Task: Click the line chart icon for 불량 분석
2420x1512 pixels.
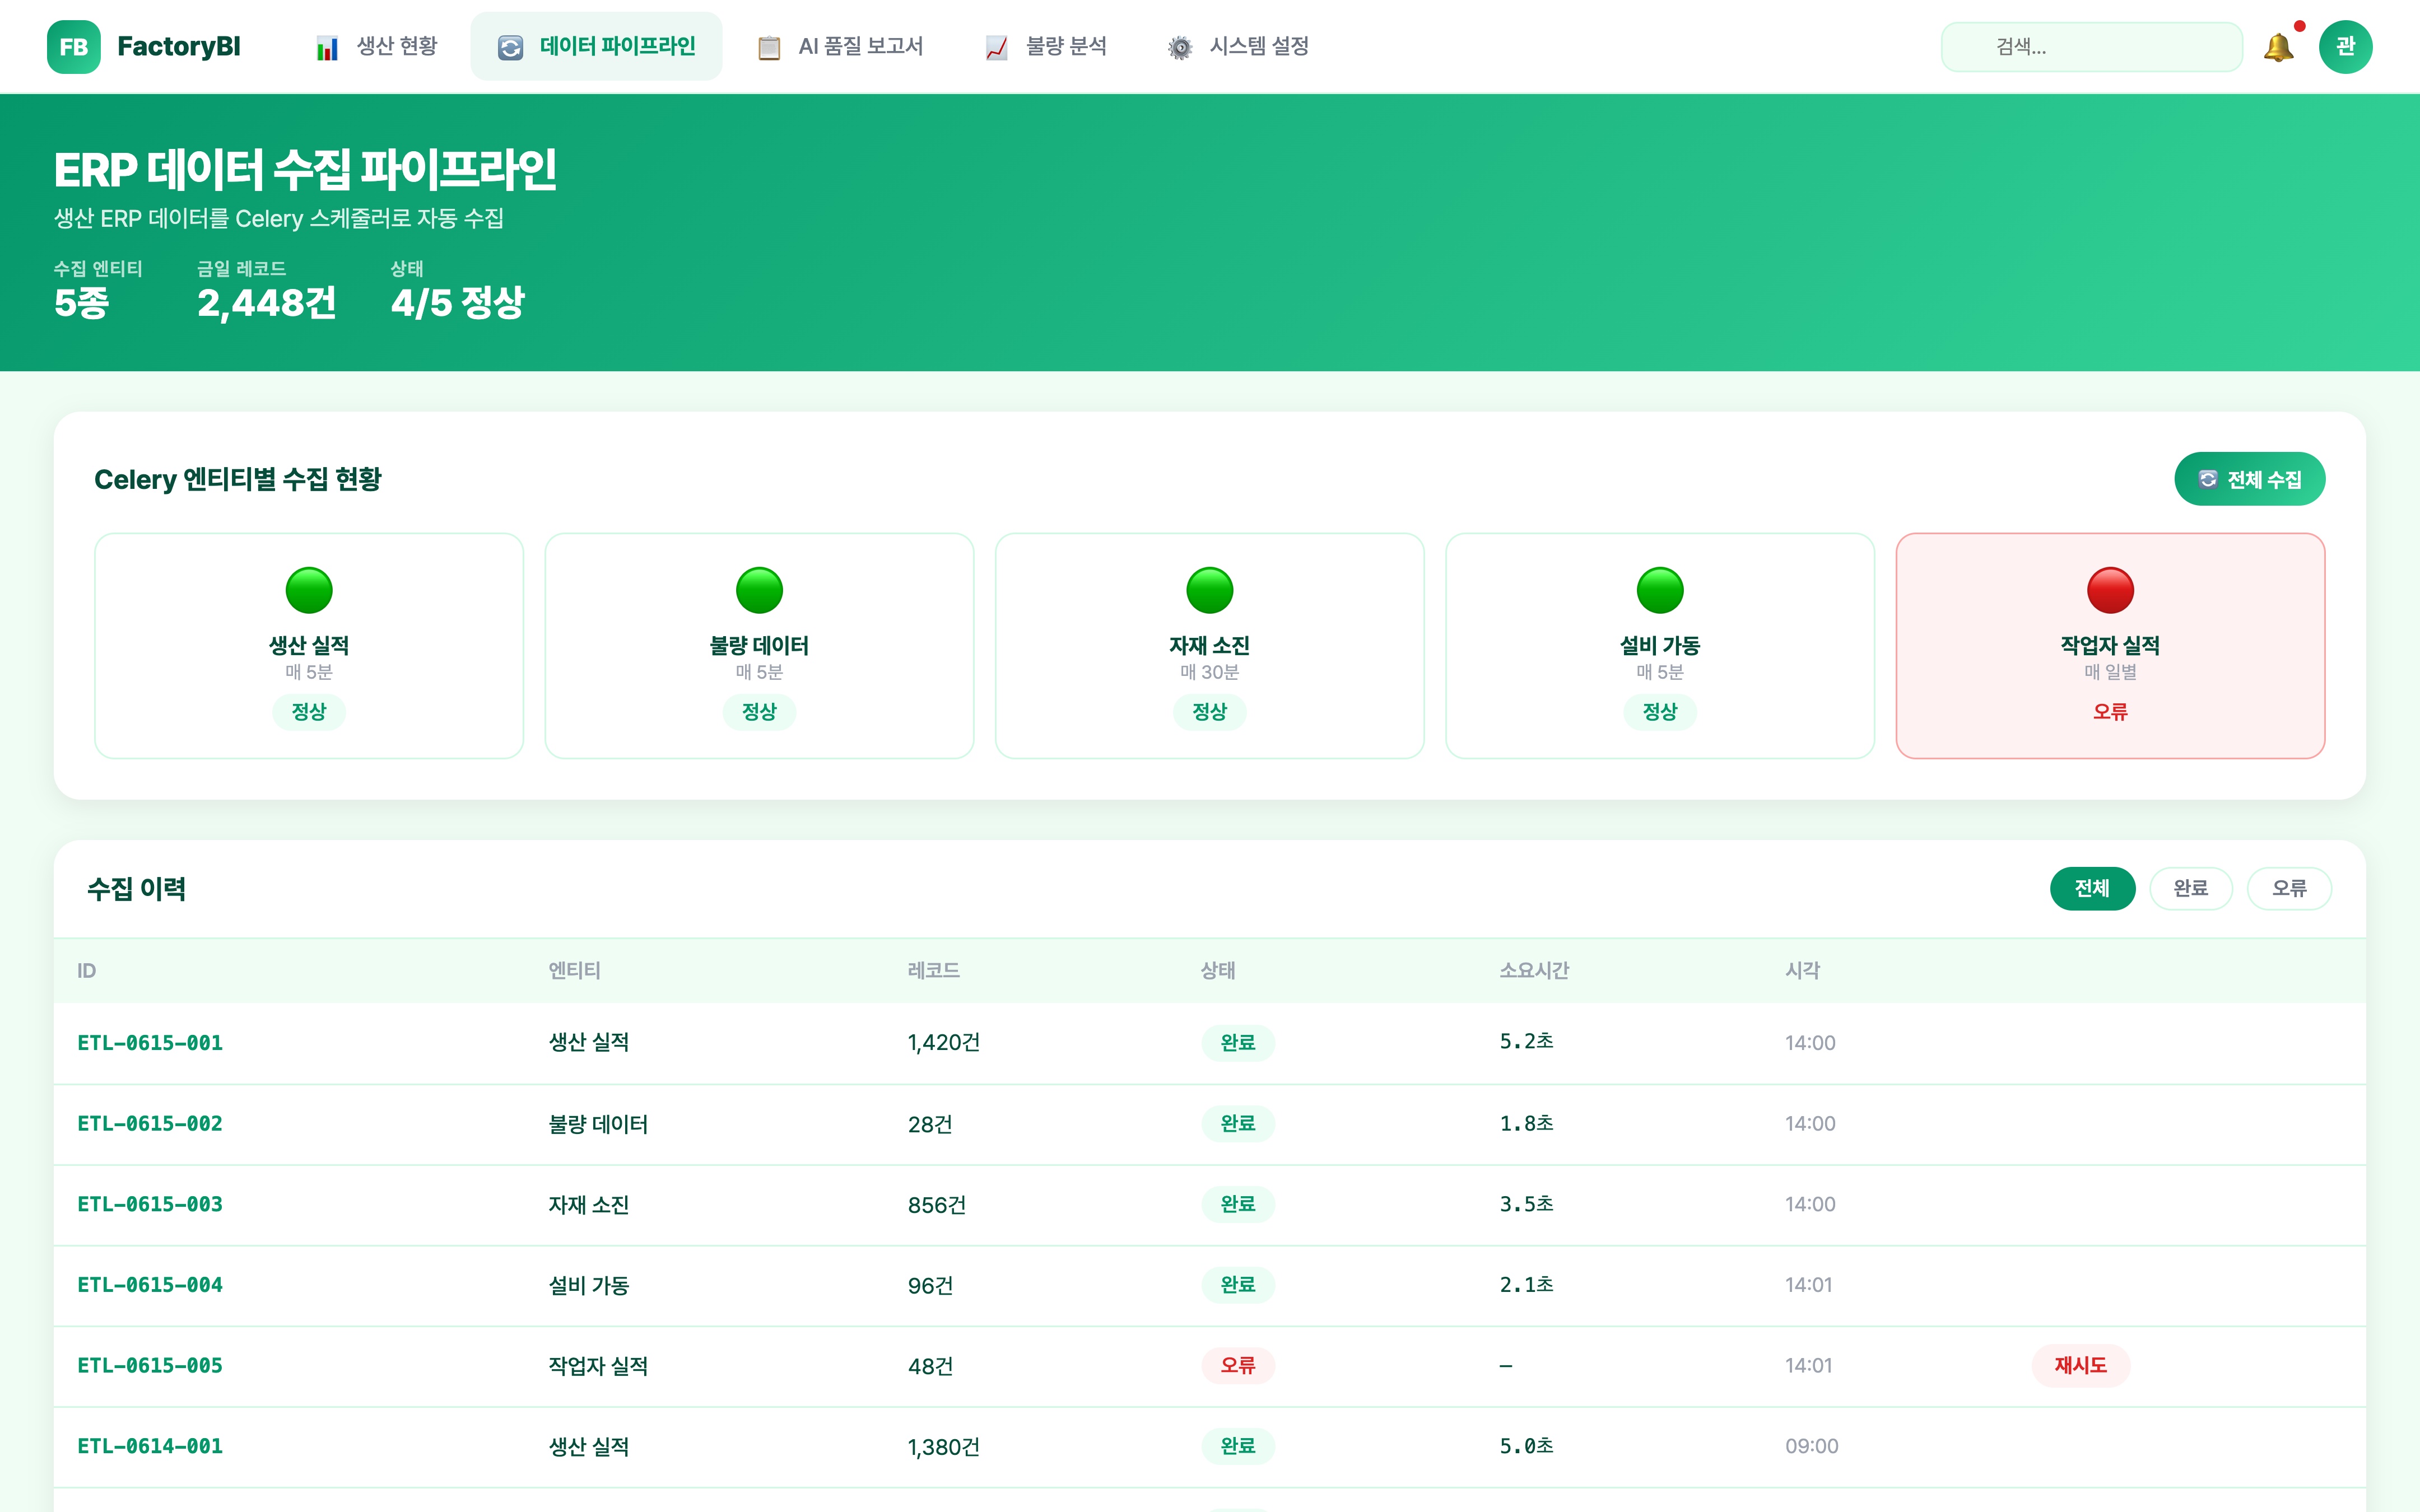Action: [x=996, y=48]
